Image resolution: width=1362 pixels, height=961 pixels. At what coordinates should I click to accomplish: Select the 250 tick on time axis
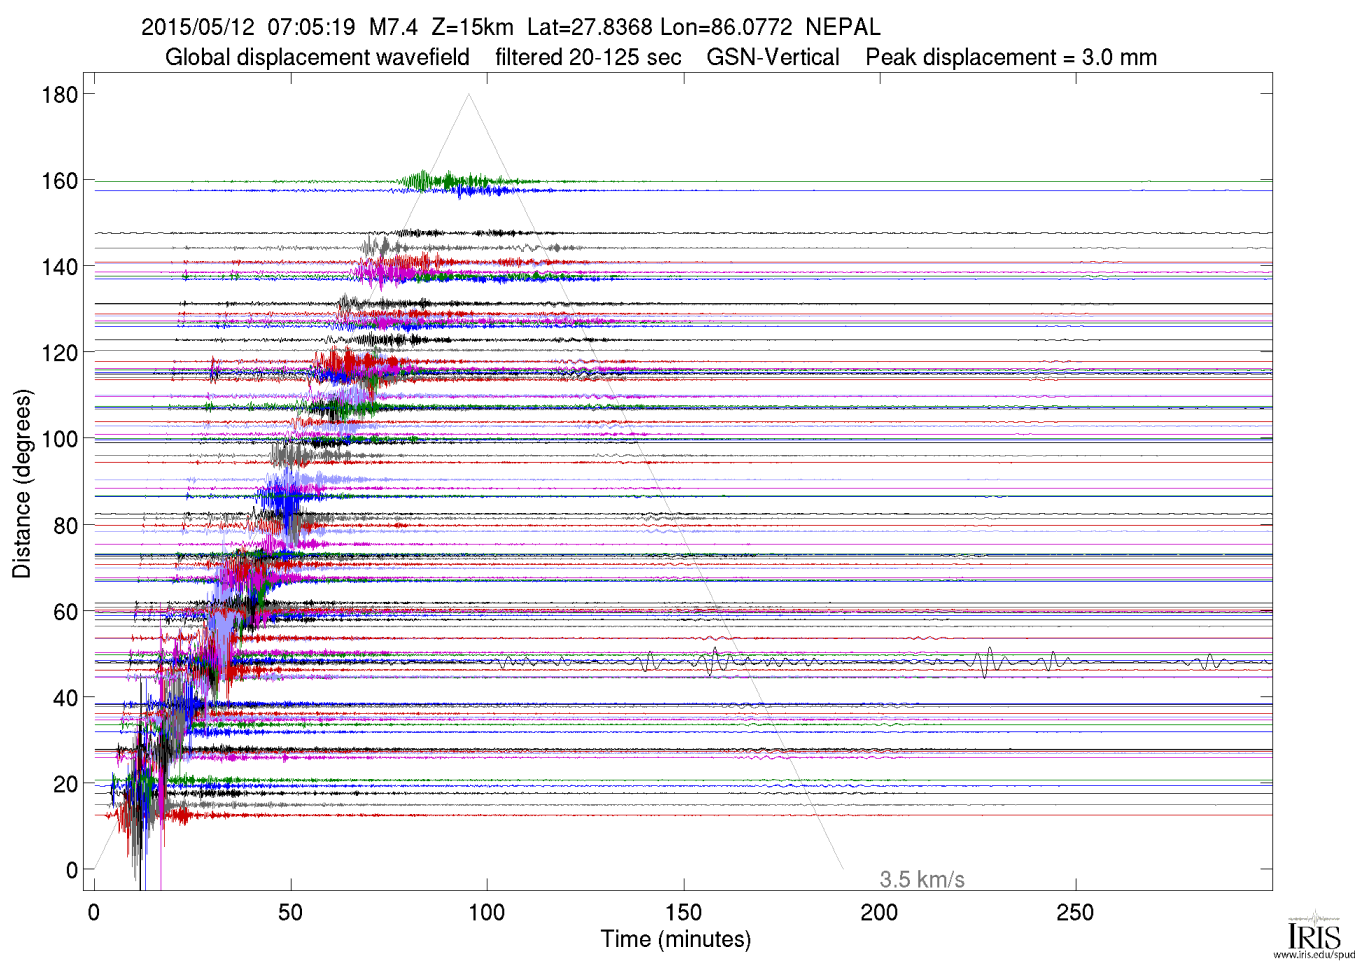click(x=1075, y=912)
